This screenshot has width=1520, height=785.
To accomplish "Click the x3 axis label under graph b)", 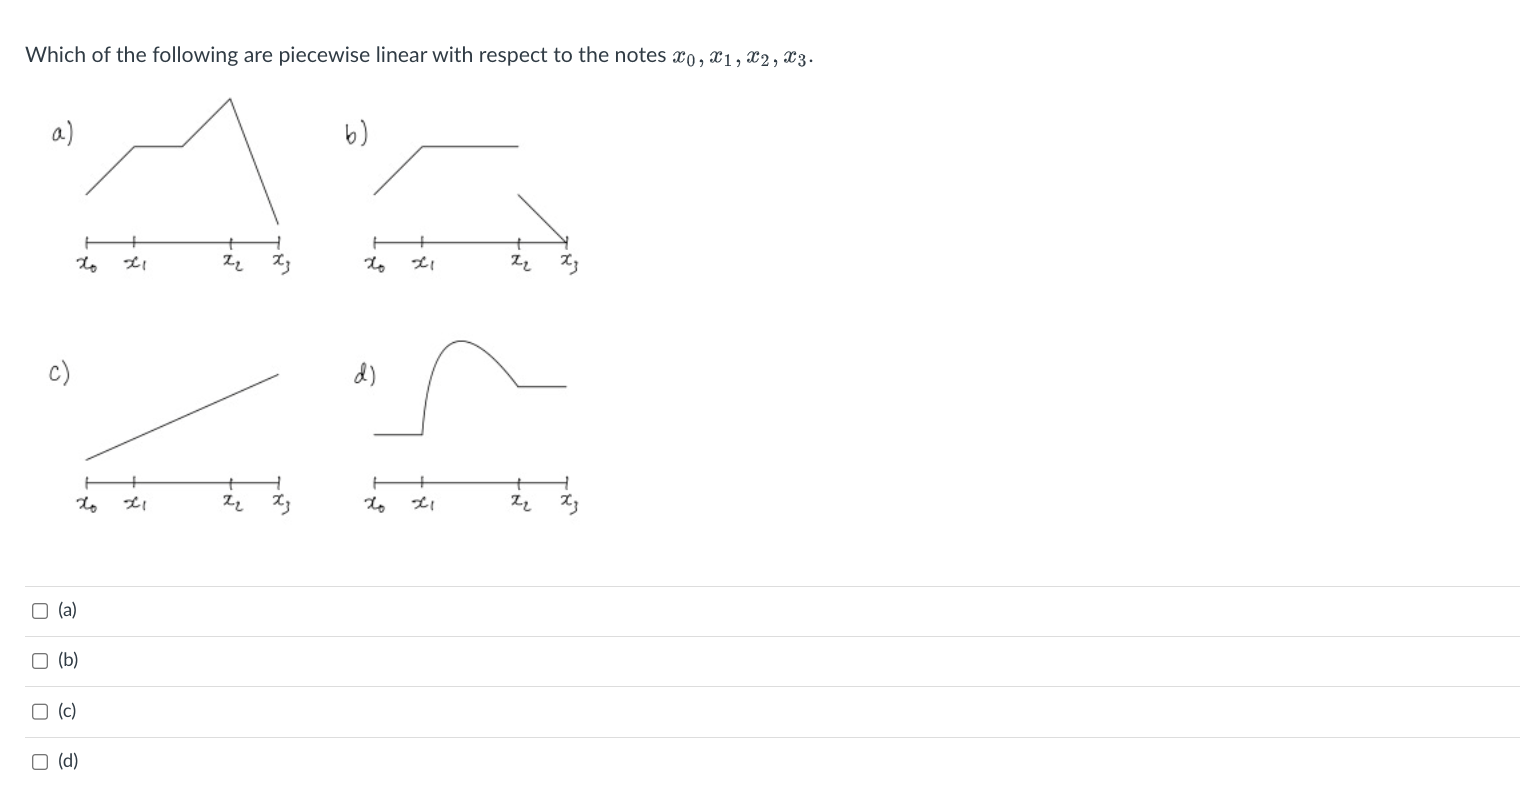I will [x=570, y=263].
